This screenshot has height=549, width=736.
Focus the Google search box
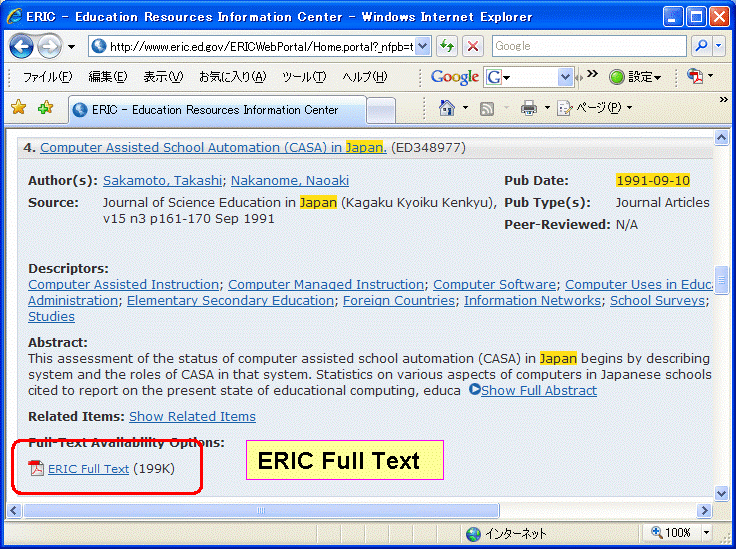coord(589,46)
